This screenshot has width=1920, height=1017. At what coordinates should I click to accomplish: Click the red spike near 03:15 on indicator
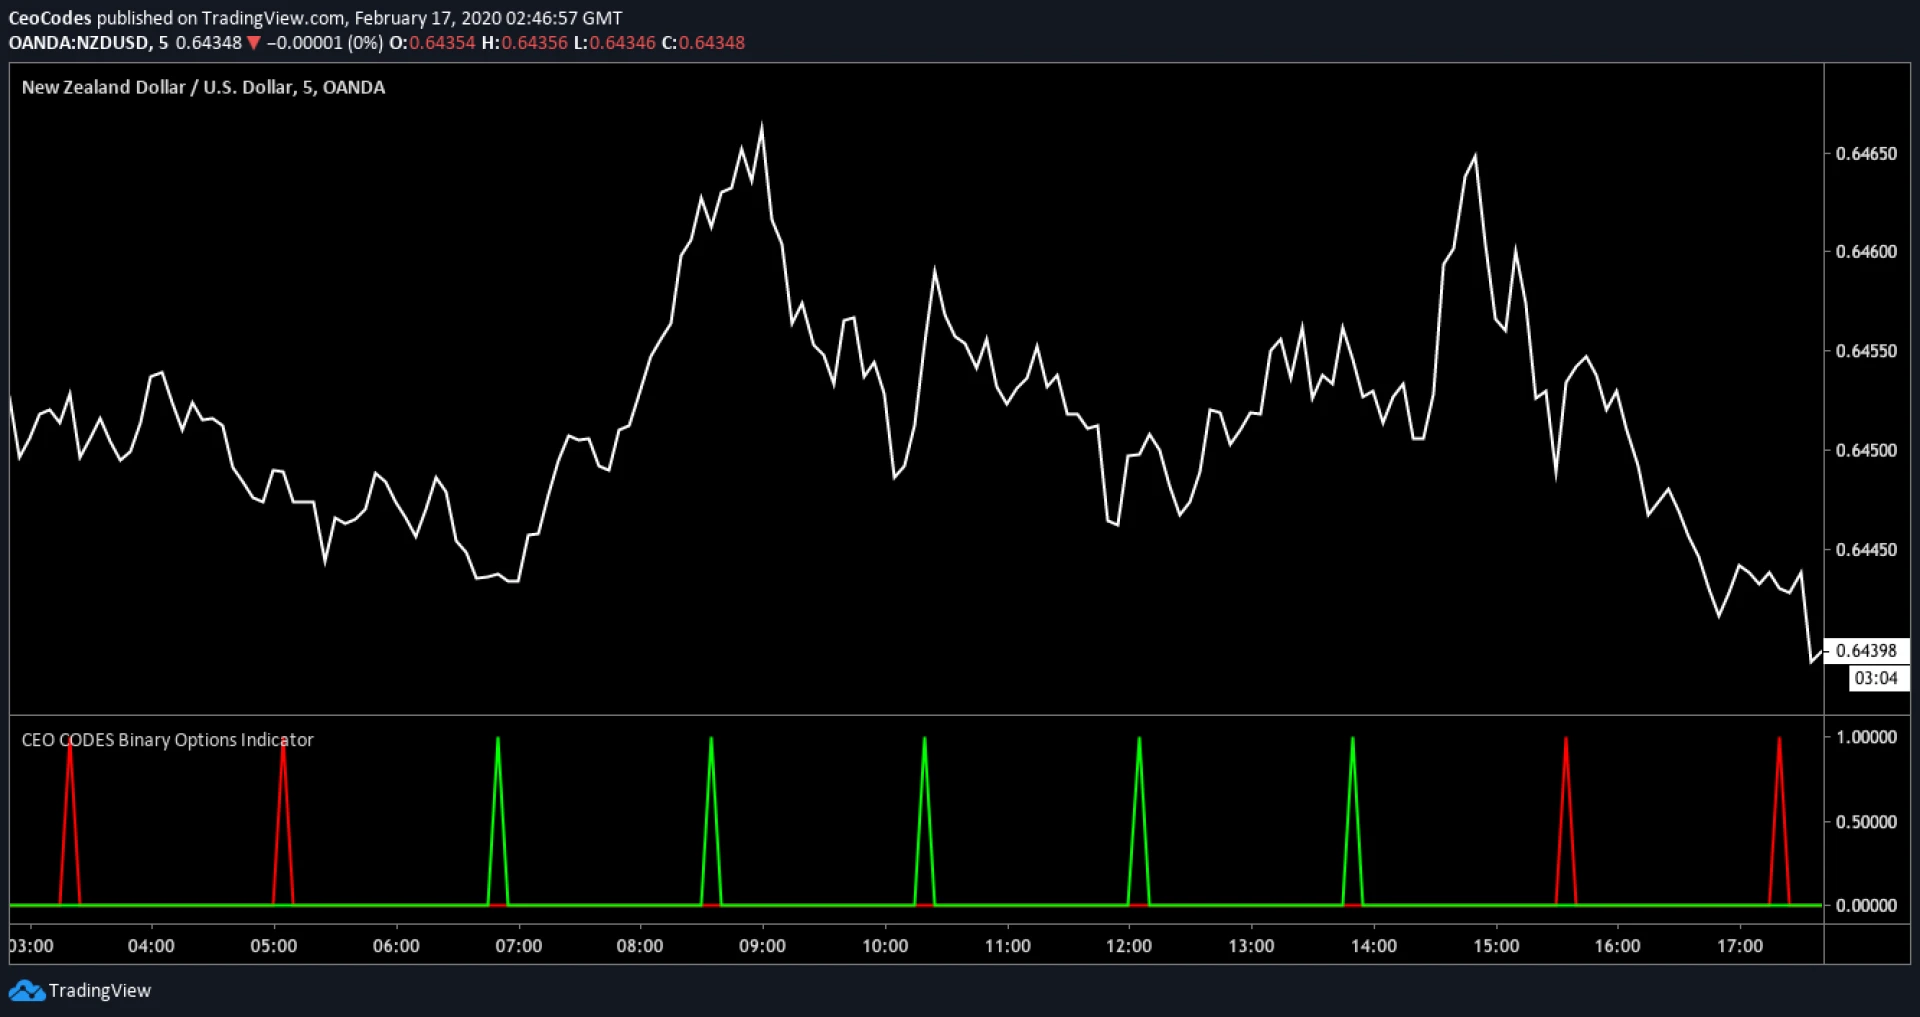tap(70, 760)
